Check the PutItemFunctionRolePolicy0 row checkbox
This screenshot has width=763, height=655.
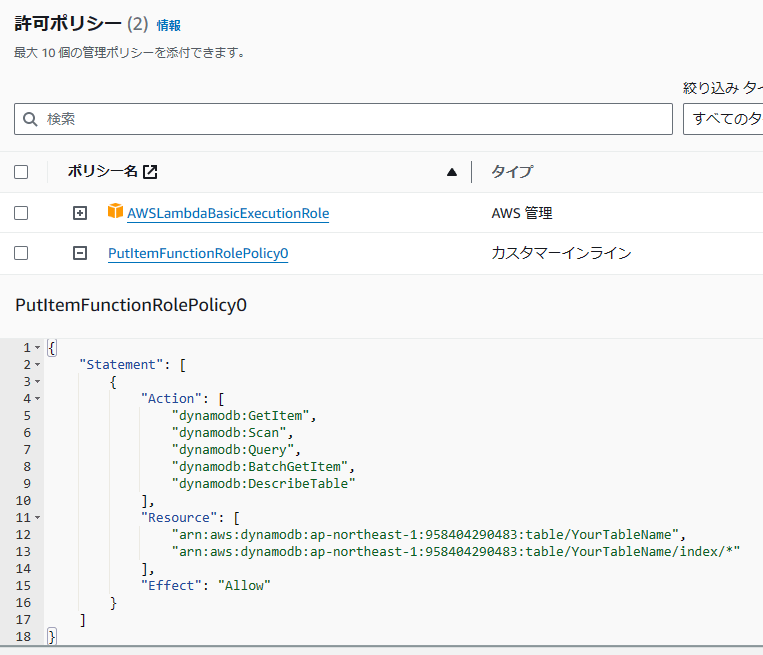tap(21, 254)
